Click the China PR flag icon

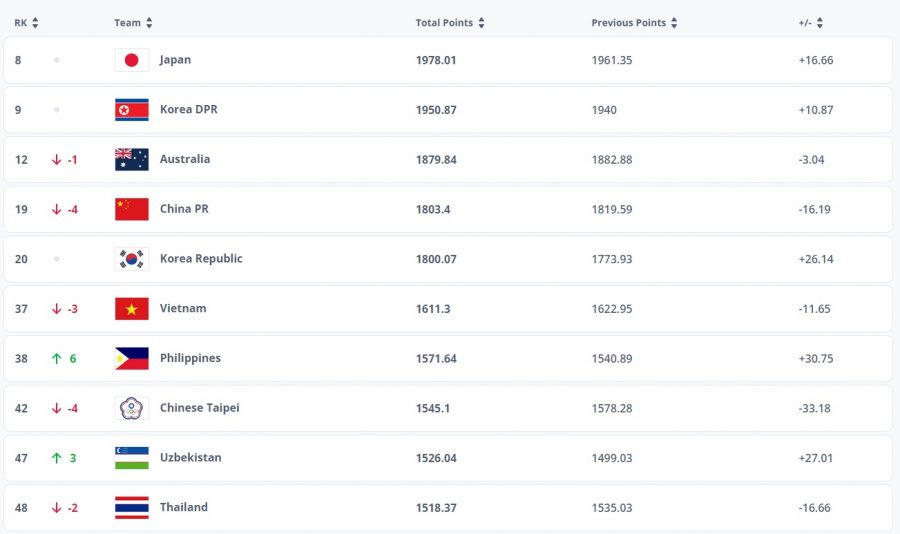tap(131, 209)
